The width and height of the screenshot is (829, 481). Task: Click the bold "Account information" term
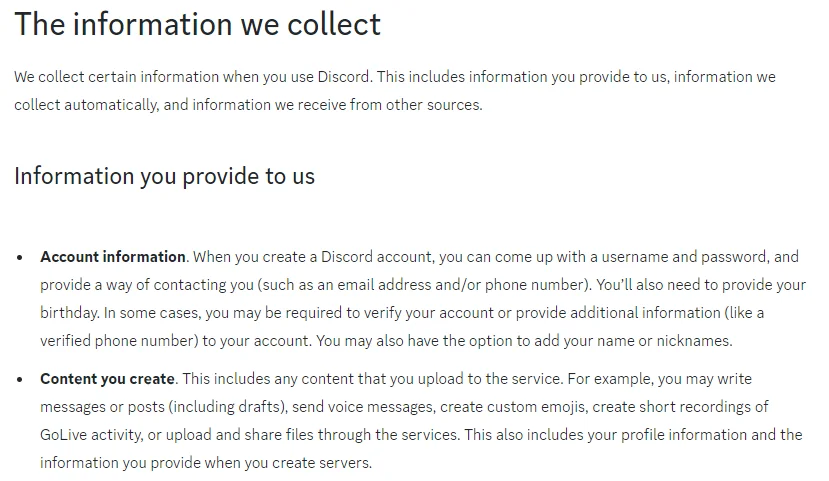pyautogui.click(x=113, y=257)
